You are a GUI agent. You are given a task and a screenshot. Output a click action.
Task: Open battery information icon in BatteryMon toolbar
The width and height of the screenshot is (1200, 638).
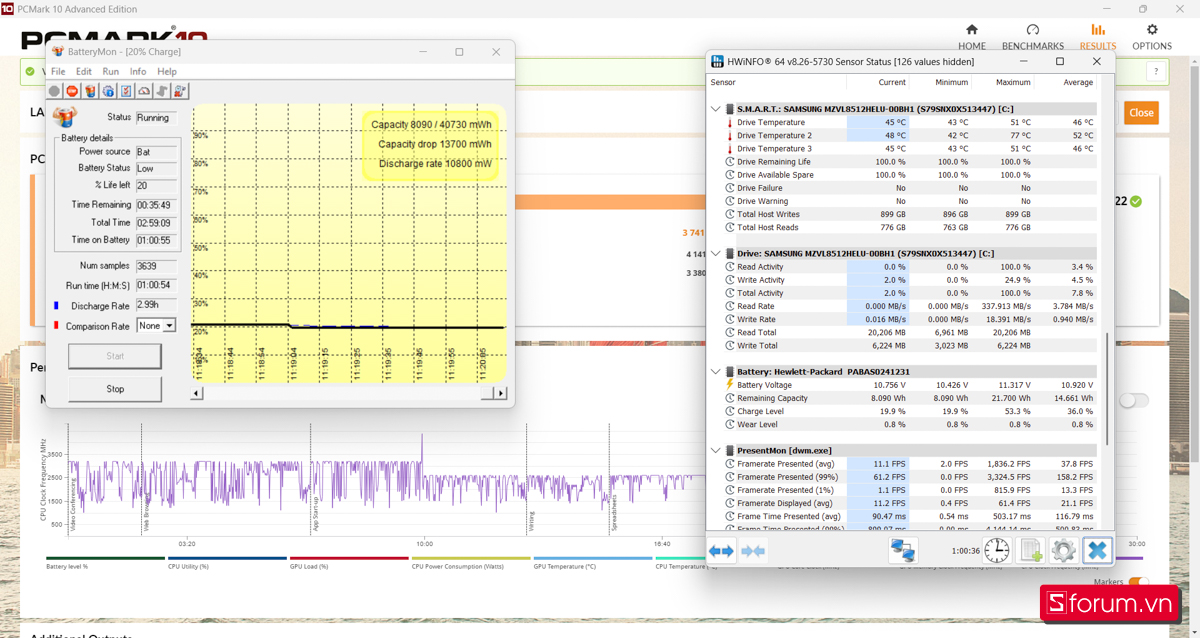click(90, 91)
